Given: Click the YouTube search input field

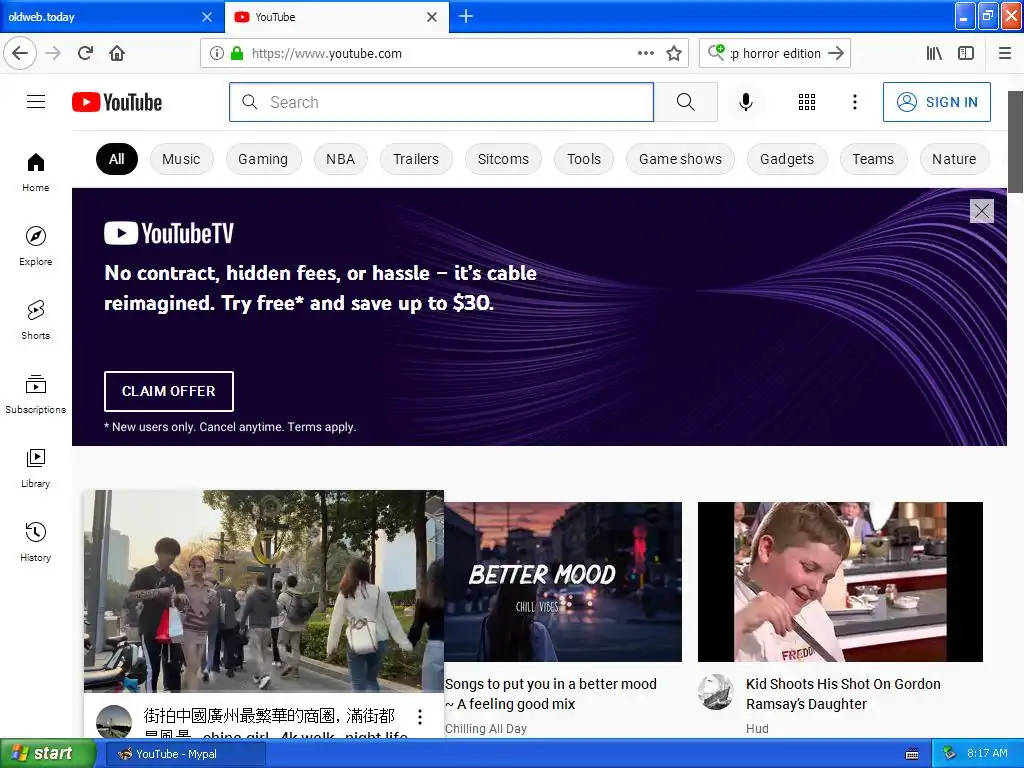Looking at the screenshot, I should [x=441, y=102].
